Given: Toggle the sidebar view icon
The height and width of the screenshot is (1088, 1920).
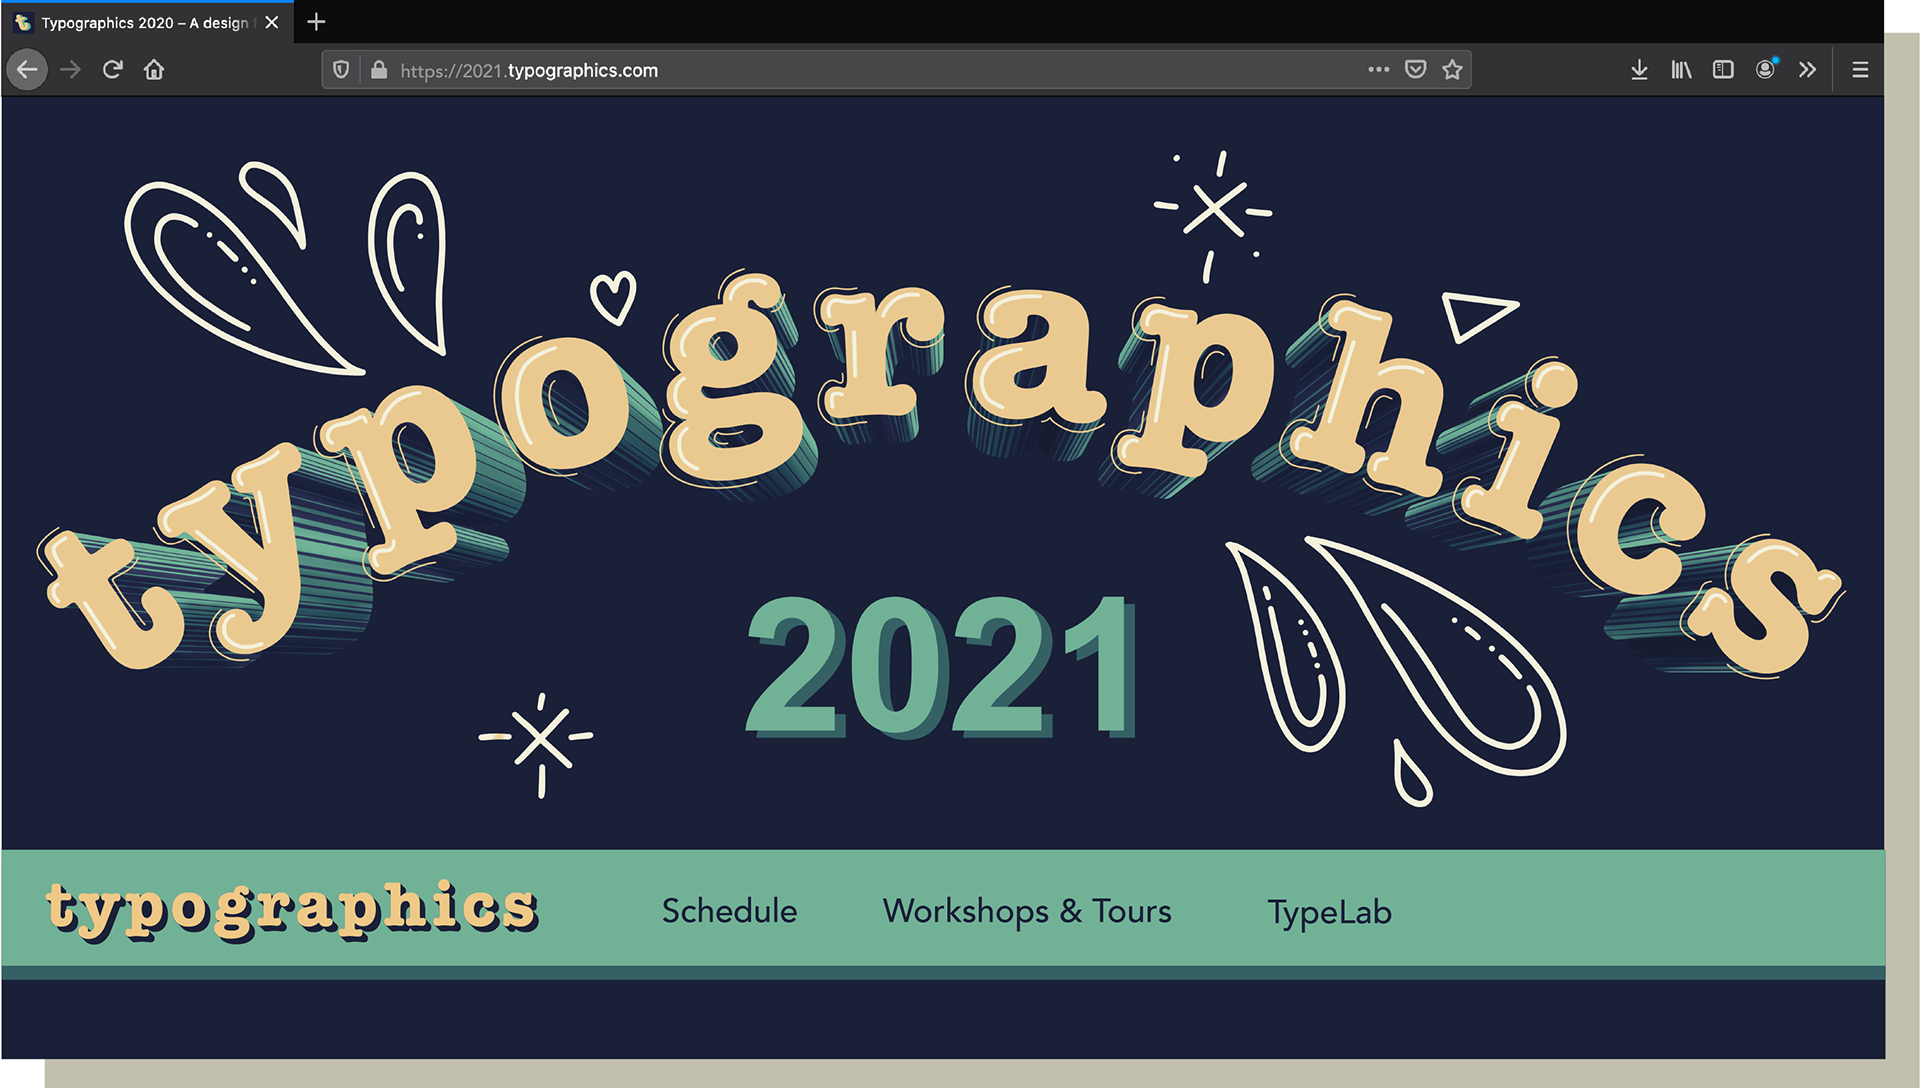Looking at the screenshot, I should click(x=1723, y=70).
